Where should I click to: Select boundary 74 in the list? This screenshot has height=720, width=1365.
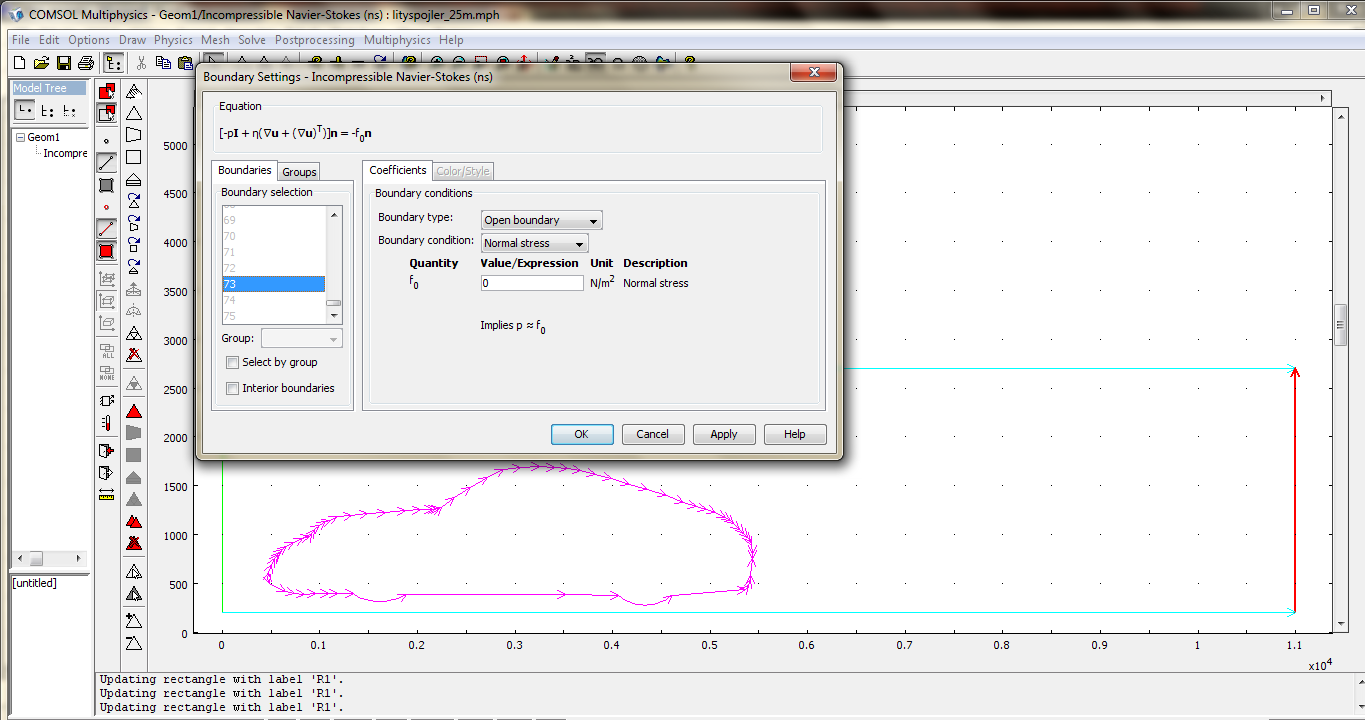coord(273,300)
